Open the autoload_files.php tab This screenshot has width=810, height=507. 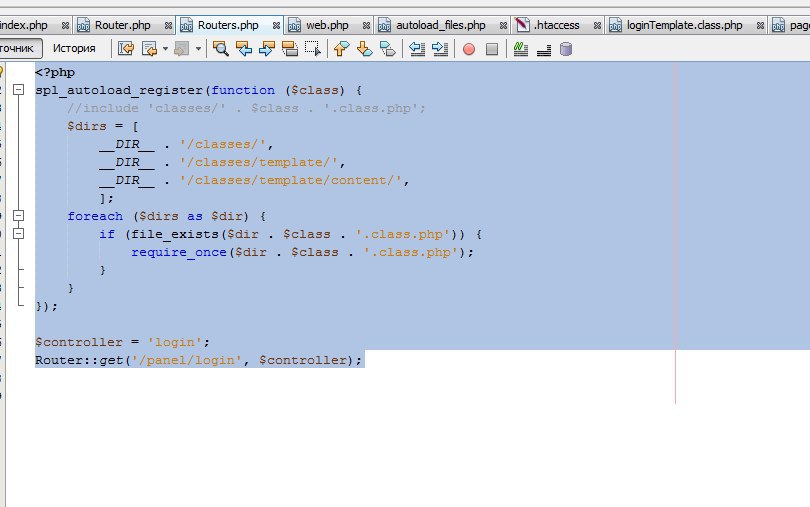pos(441,25)
